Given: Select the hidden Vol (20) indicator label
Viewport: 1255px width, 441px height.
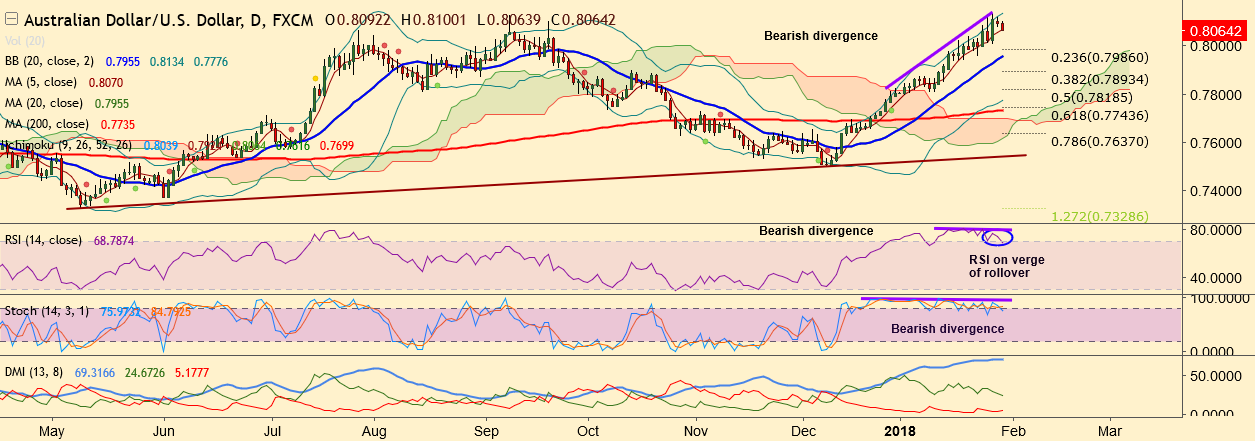Looking at the screenshot, I should [25, 40].
